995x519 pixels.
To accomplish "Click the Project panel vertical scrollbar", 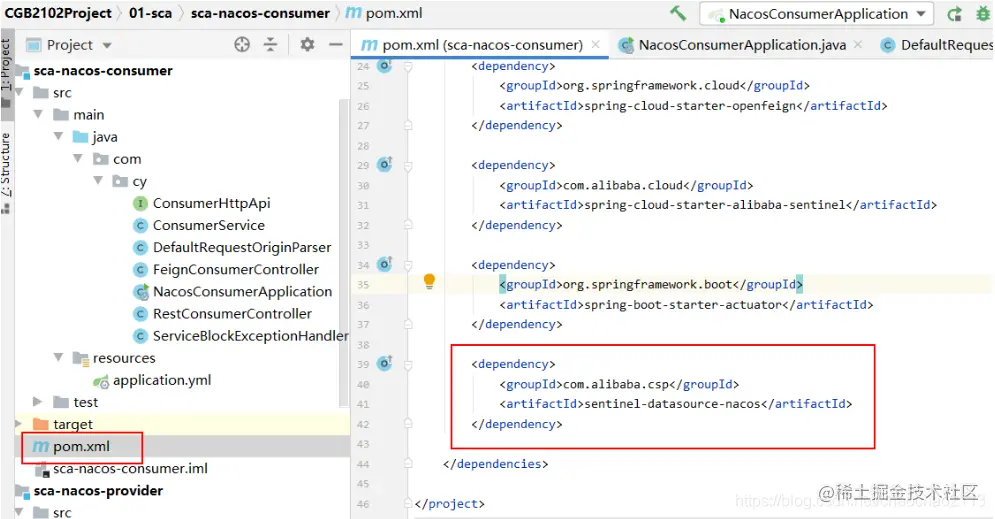I will (x=344, y=254).
